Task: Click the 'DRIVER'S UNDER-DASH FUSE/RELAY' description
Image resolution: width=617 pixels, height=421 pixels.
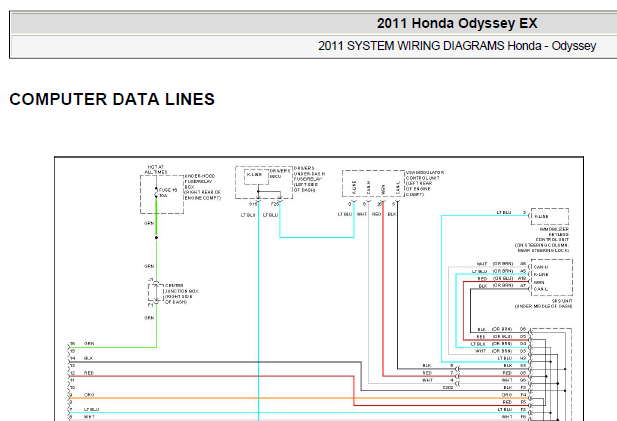Action: click(309, 179)
